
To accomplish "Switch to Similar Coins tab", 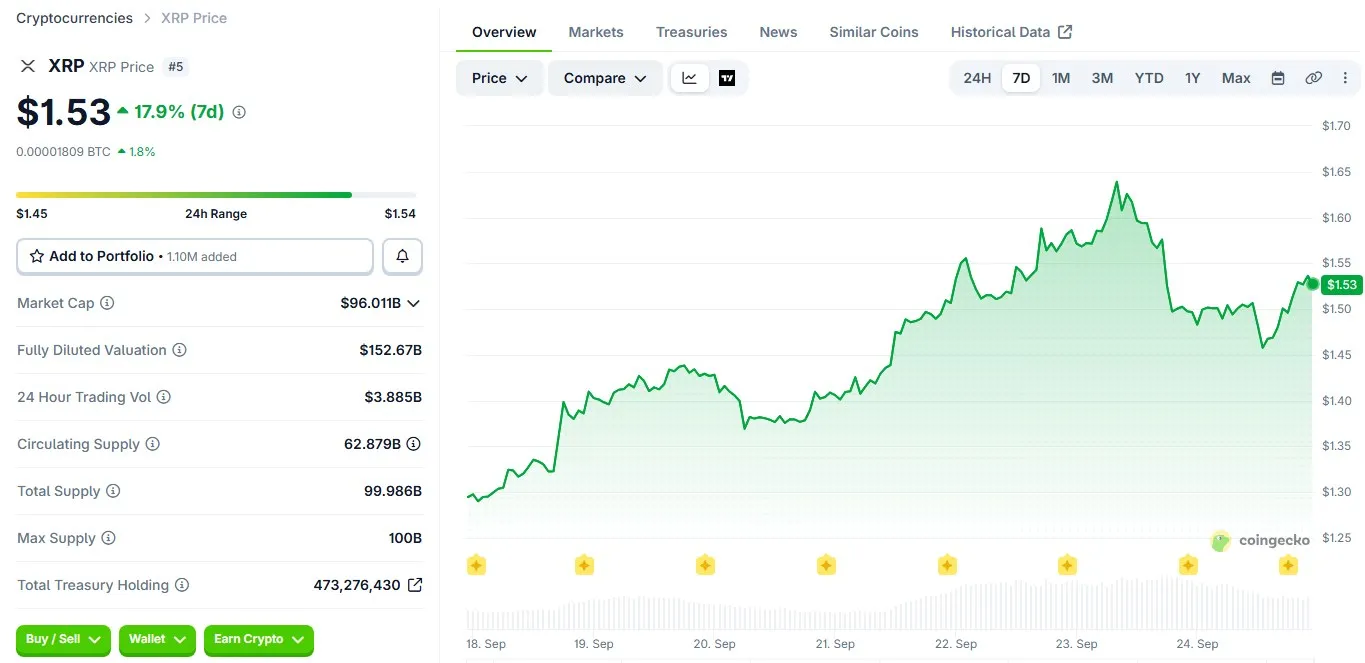I will coord(874,32).
